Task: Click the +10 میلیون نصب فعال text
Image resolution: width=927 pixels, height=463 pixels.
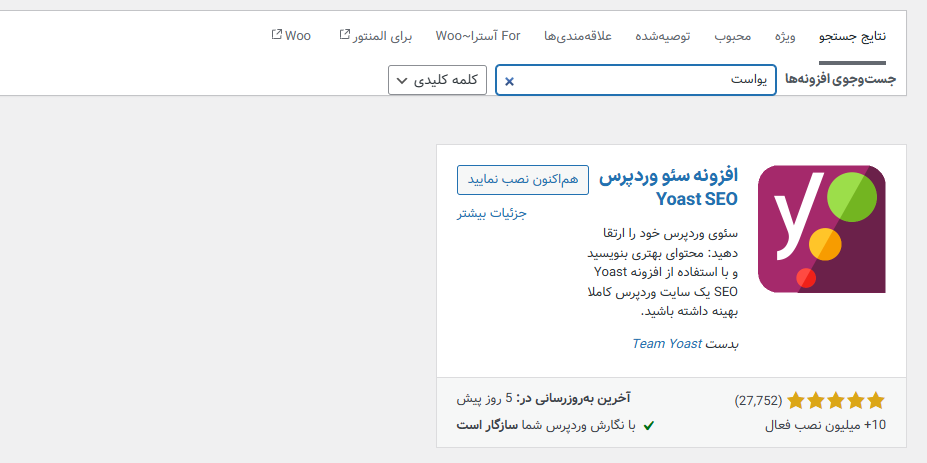Action: click(x=825, y=425)
